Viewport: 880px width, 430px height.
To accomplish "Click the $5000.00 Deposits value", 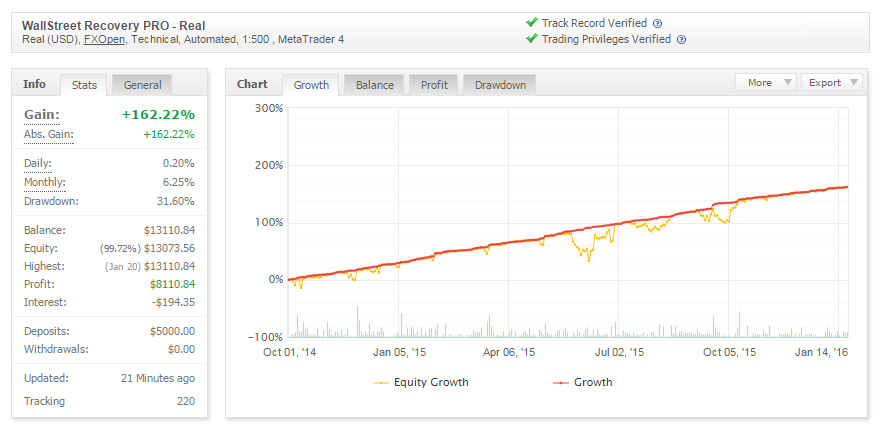I will coord(172,331).
